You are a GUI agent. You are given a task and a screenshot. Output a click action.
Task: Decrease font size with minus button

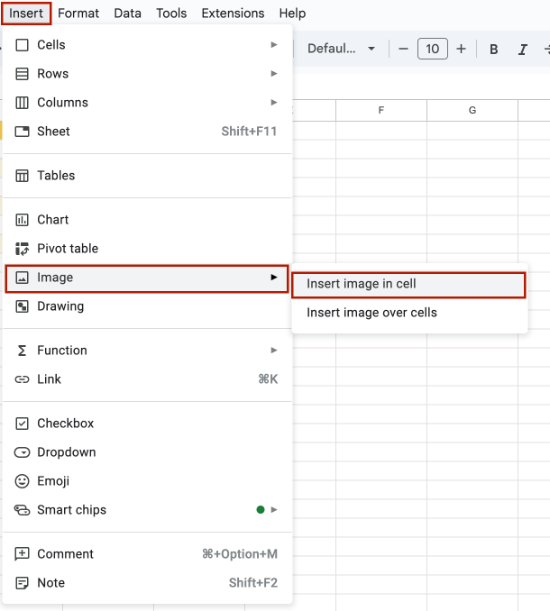coord(403,49)
